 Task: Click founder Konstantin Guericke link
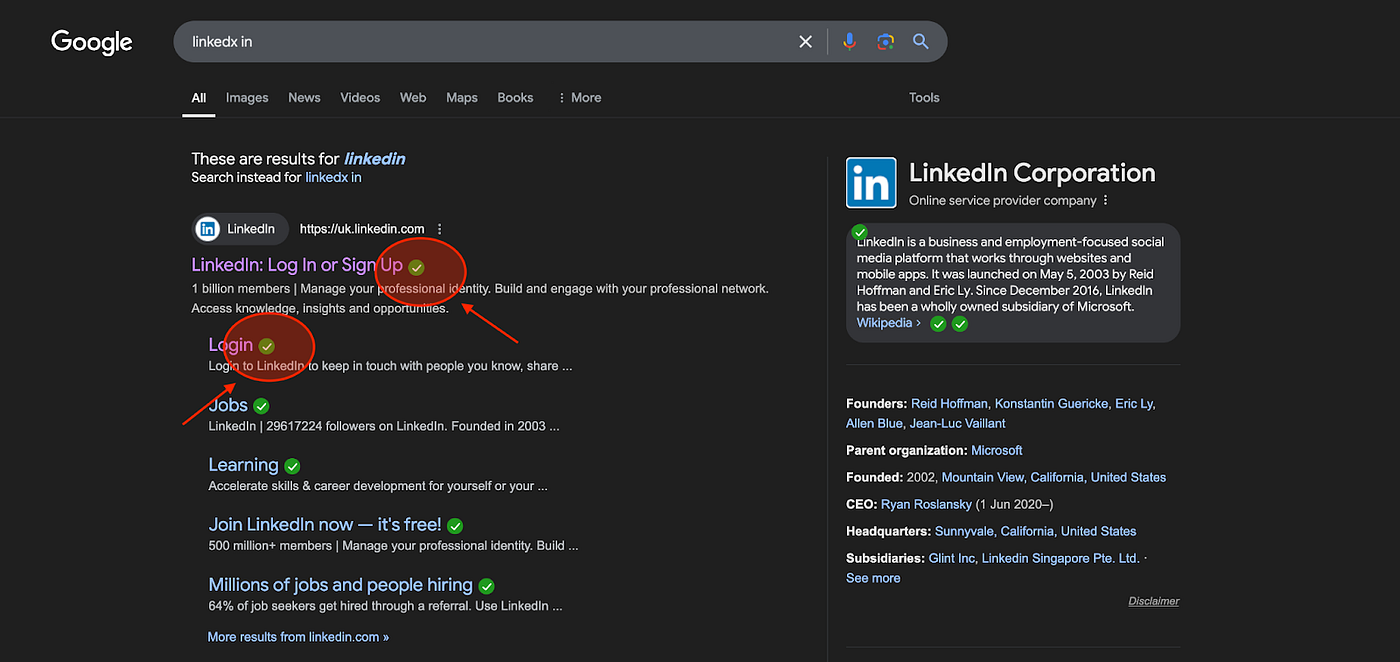(1053, 404)
